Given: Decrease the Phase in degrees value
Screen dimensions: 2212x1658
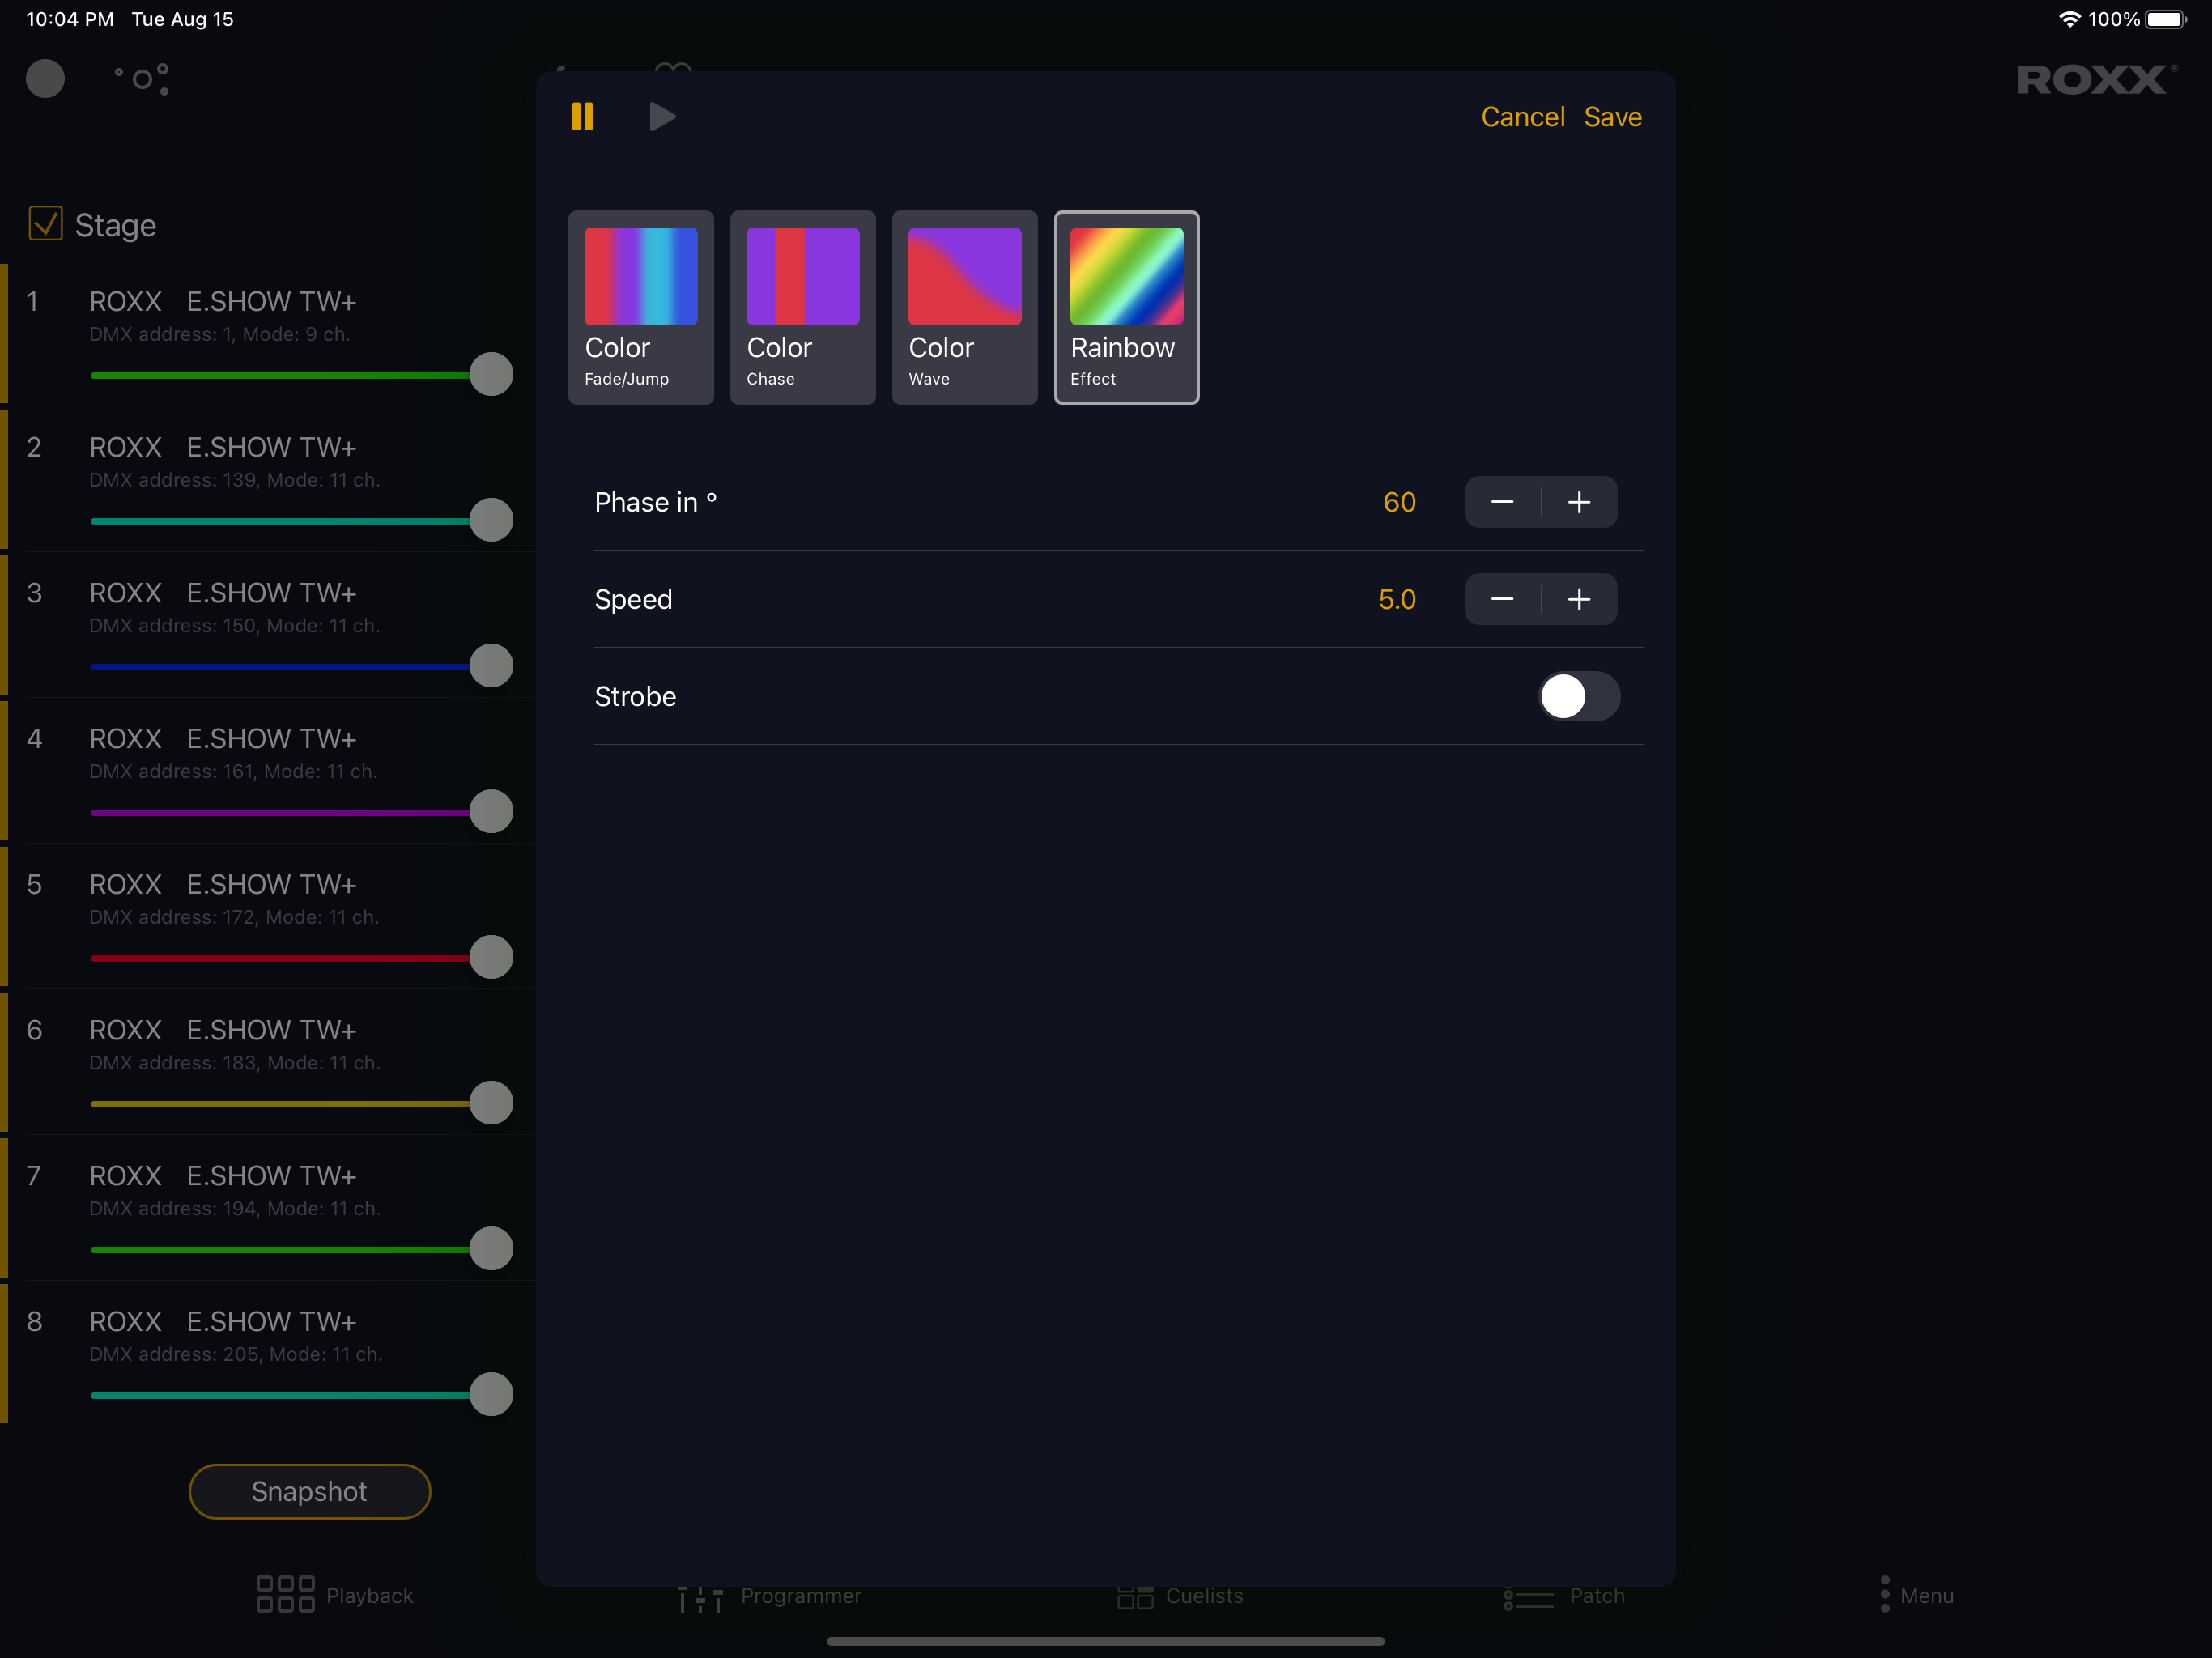Looking at the screenshot, I should click(x=1502, y=502).
